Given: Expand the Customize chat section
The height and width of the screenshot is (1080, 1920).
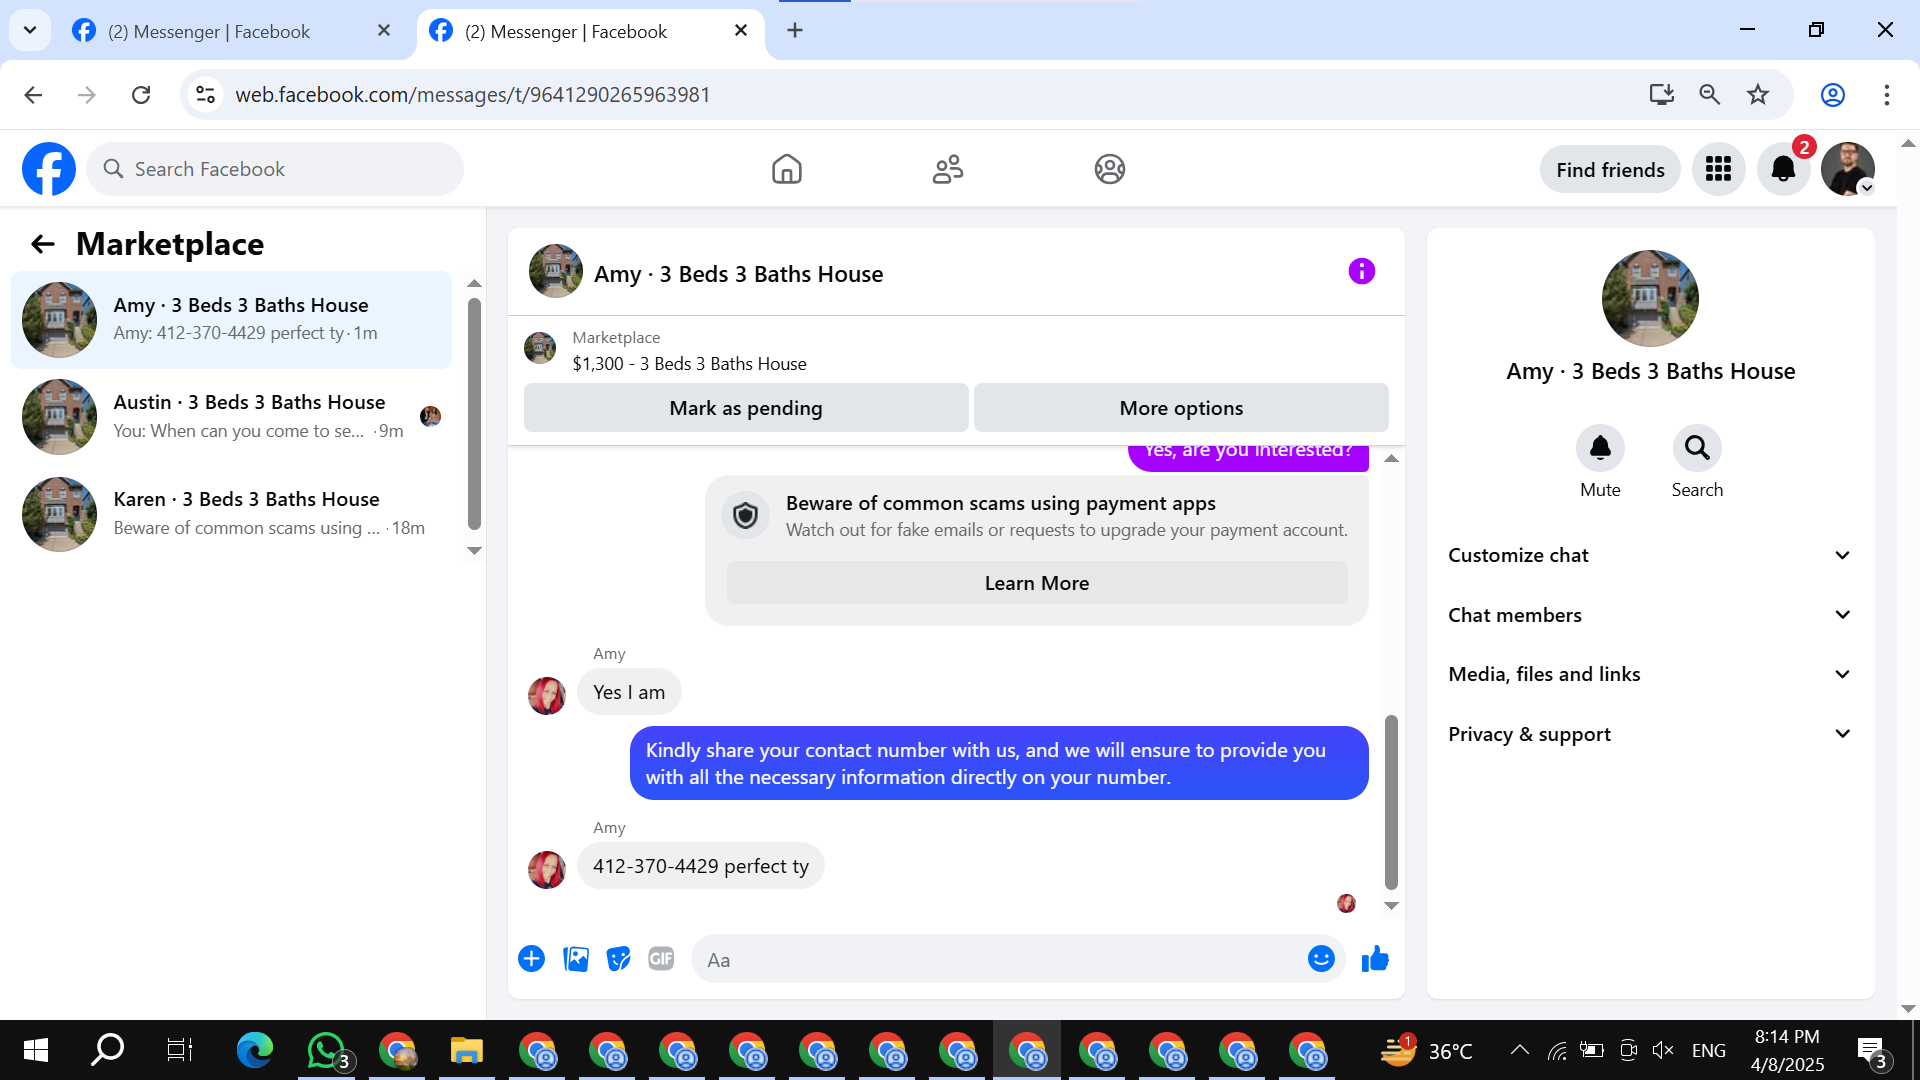Looking at the screenshot, I should 1649,555.
